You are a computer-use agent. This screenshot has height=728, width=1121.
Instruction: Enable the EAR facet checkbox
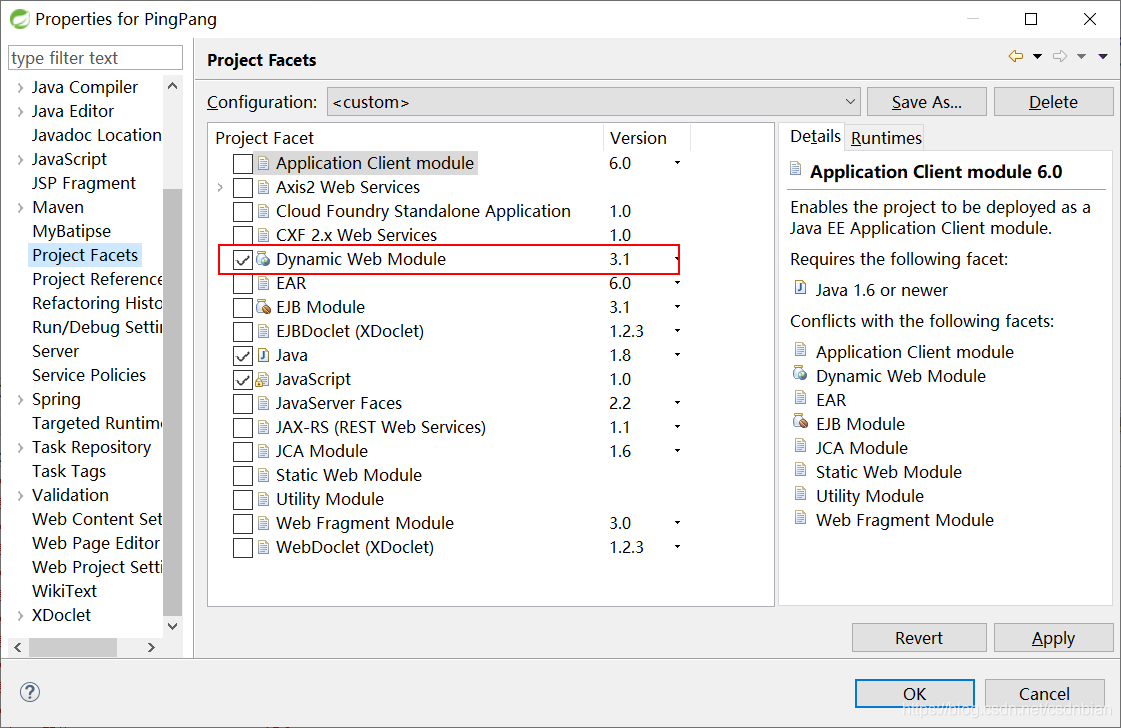[x=242, y=283]
